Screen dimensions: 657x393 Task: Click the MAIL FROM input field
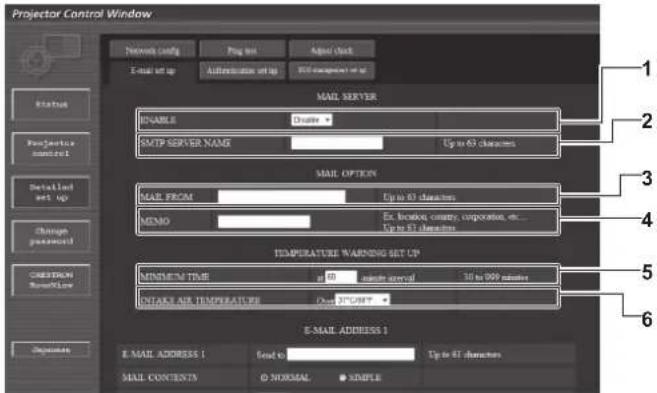coord(282,196)
